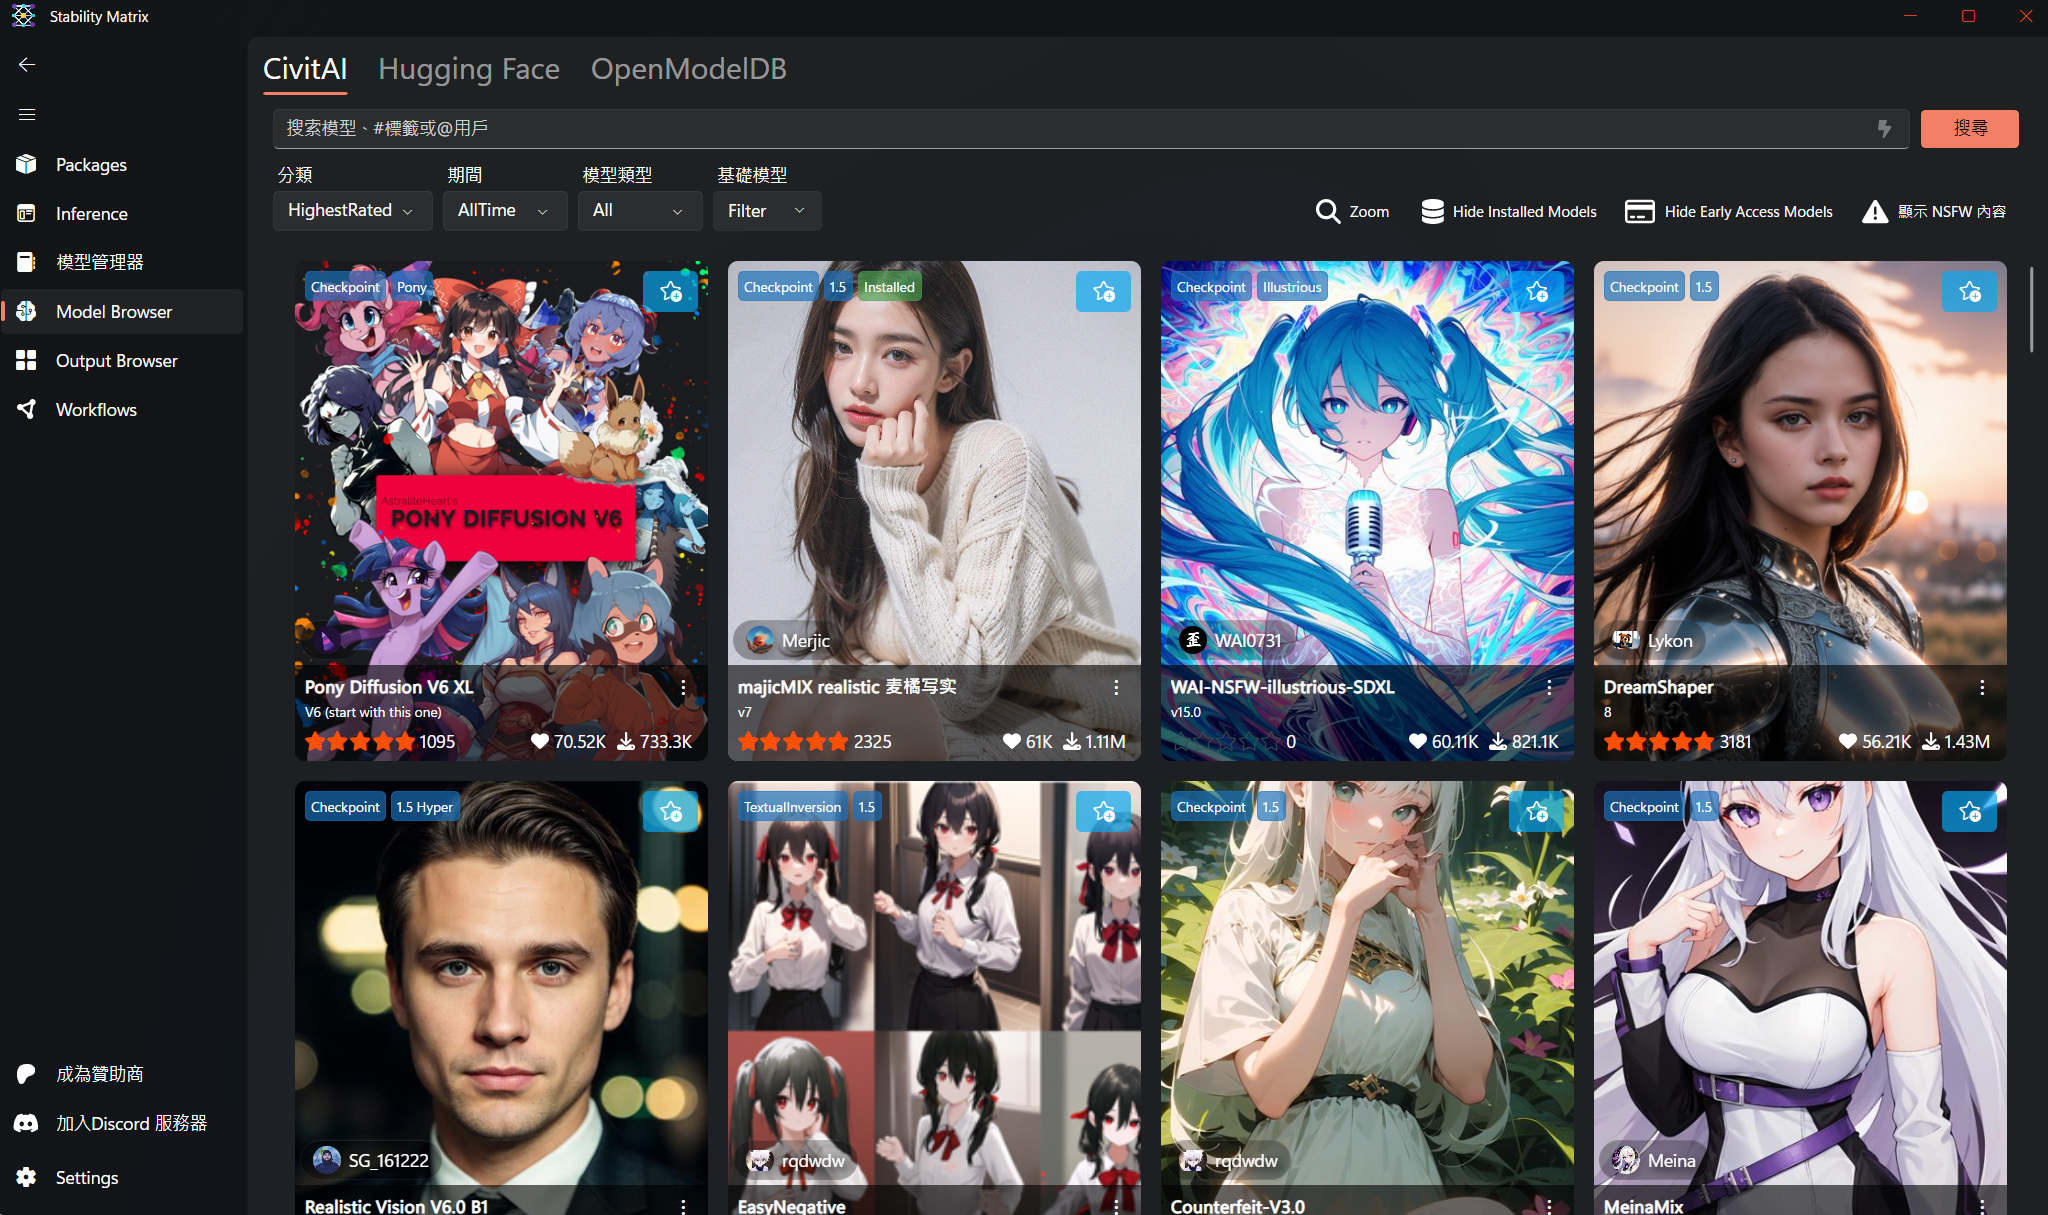
Task: Toggle the hamburger sidebar menu
Action: 27,114
